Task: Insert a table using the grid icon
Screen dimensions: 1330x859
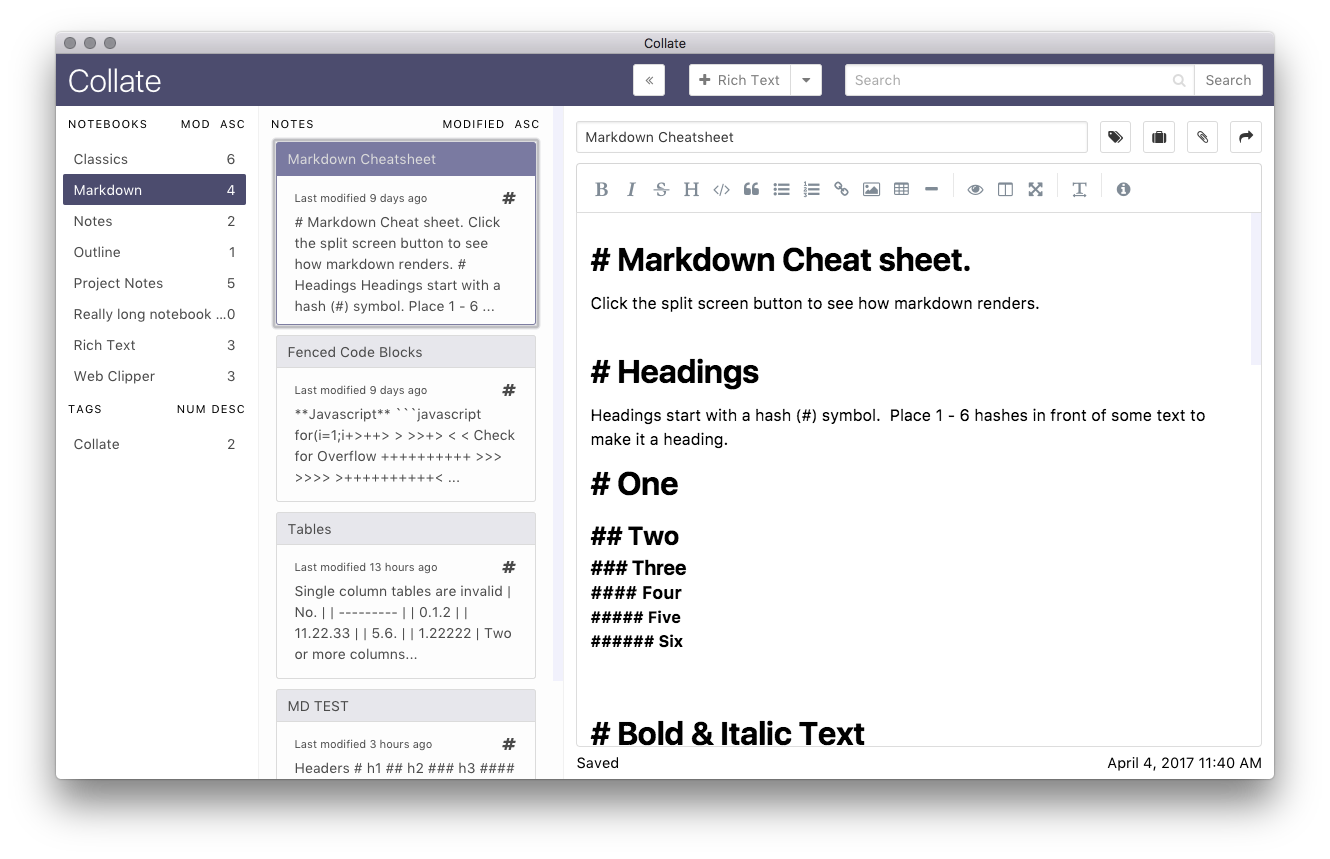Action: [901, 189]
